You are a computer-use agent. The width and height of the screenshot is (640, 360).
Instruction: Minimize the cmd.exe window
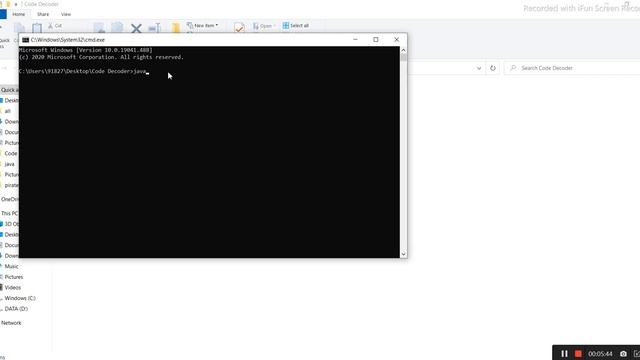(355, 40)
